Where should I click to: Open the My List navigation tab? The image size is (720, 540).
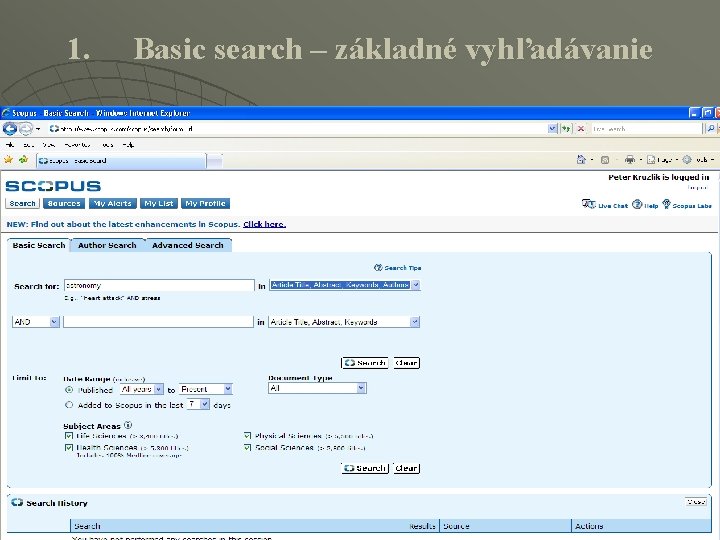pyautogui.click(x=158, y=203)
